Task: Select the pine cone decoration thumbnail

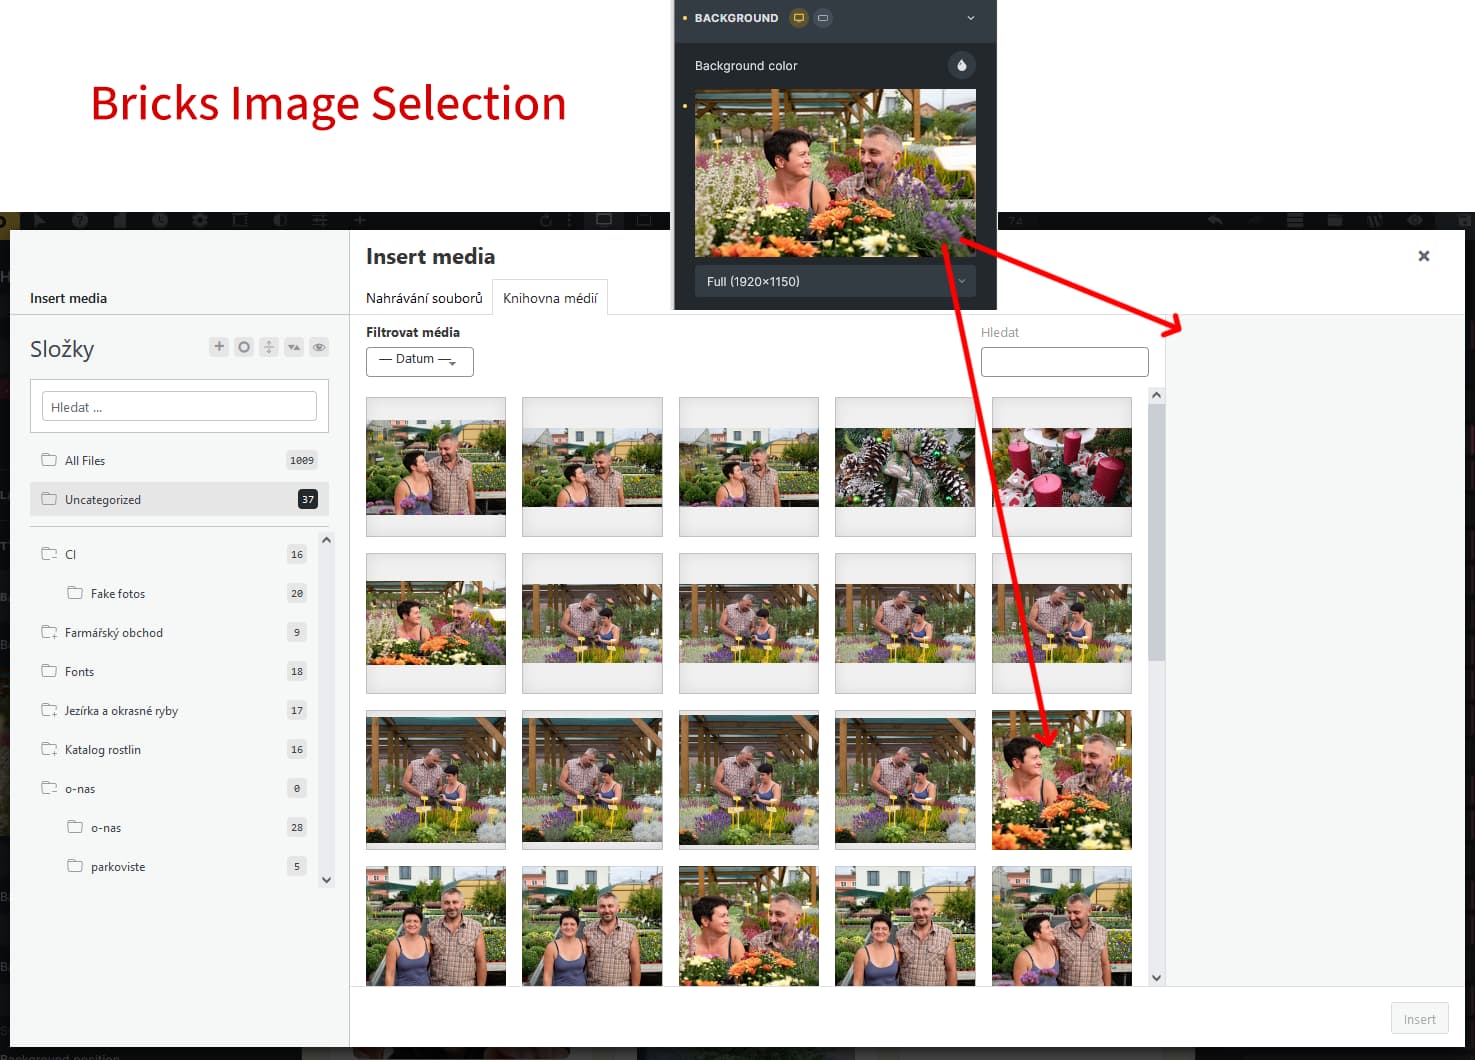Action: (905, 467)
